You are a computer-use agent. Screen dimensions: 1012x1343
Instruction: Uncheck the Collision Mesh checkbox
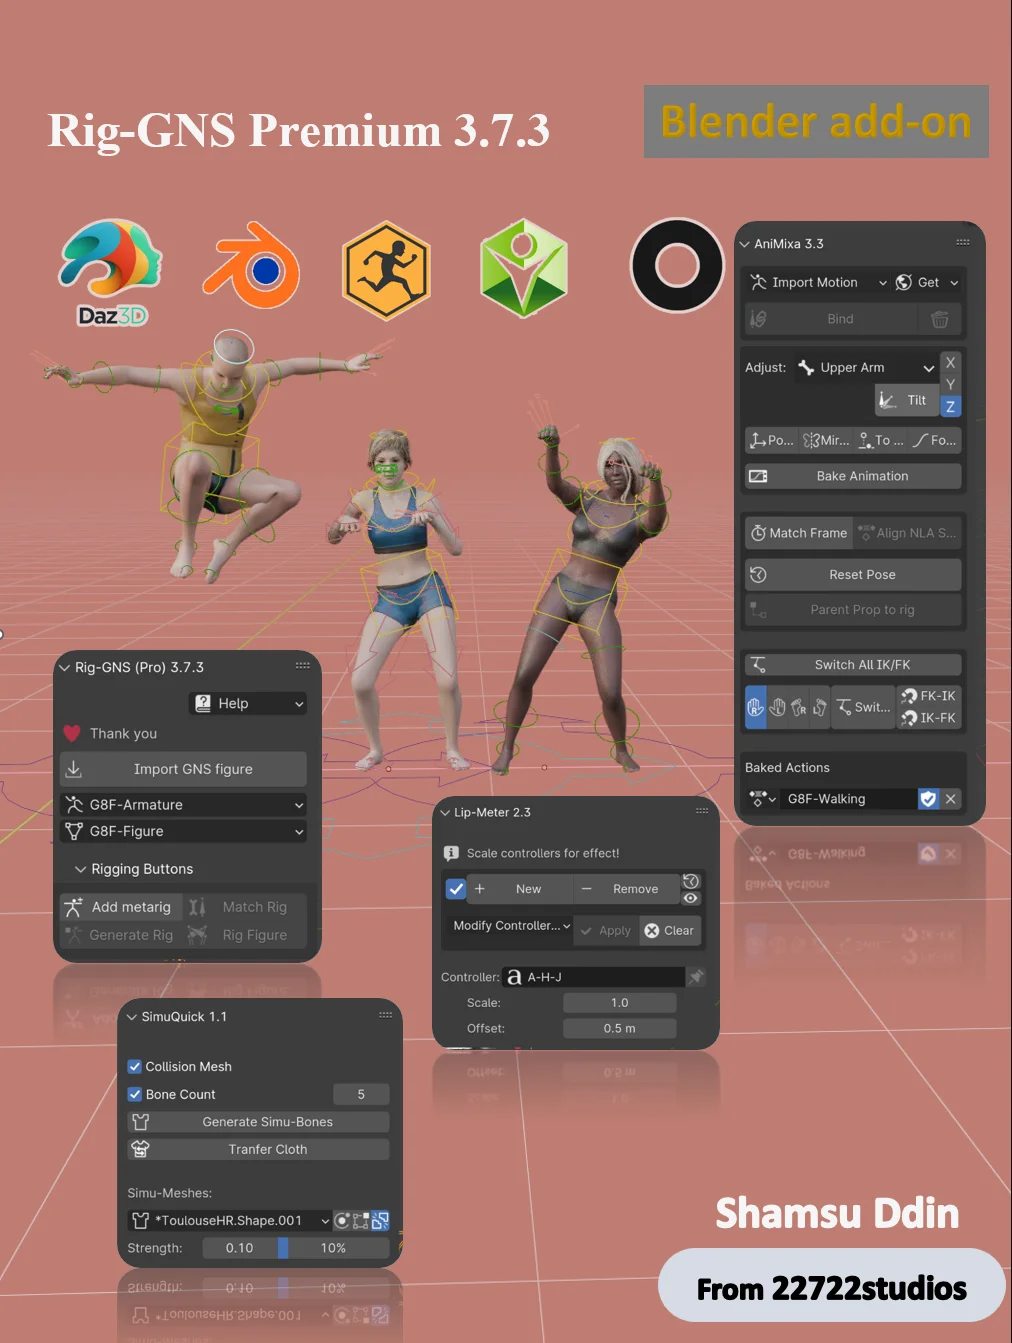(x=135, y=1067)
